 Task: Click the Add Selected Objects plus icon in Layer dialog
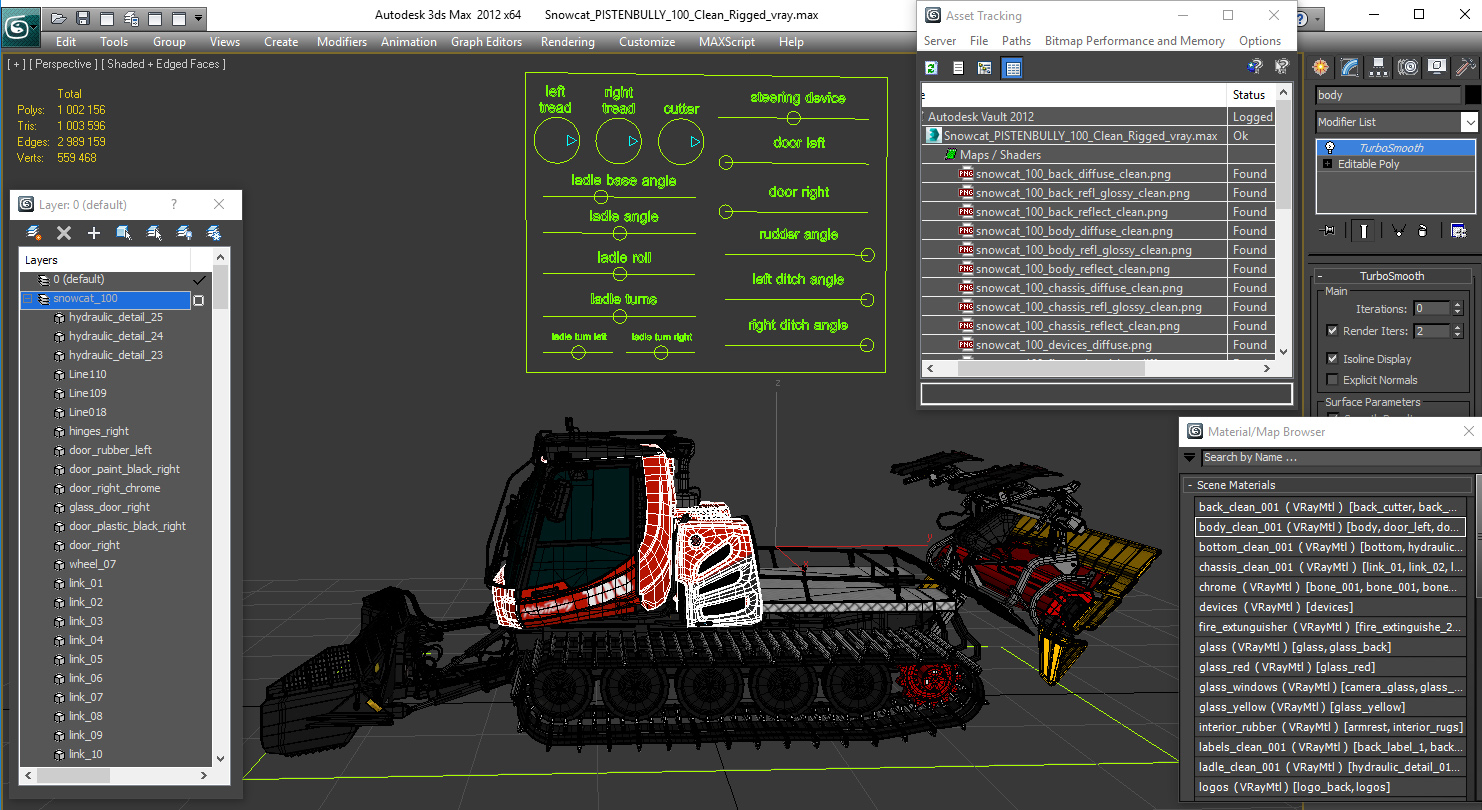pos(94,232)
